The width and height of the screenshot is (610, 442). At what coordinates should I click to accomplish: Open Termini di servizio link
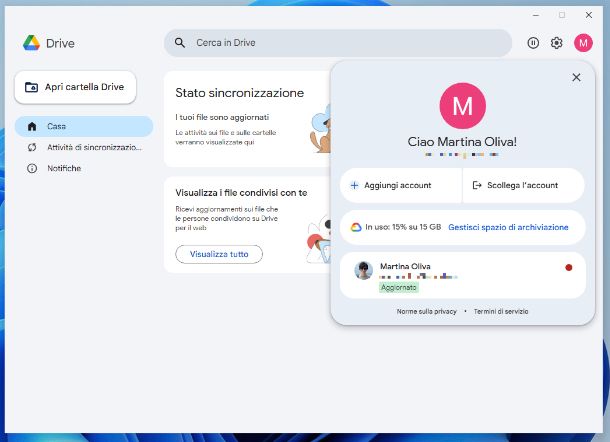(501, 311)
